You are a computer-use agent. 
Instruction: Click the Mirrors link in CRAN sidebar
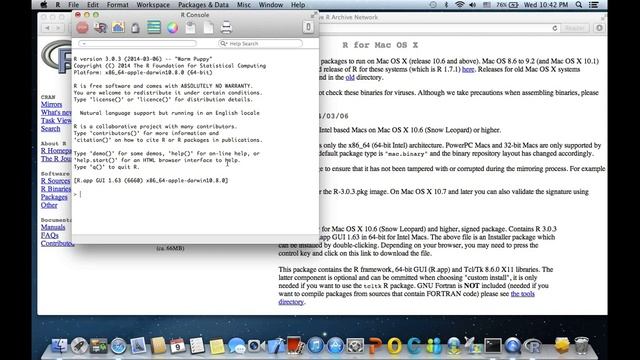(x=51, y=104)
